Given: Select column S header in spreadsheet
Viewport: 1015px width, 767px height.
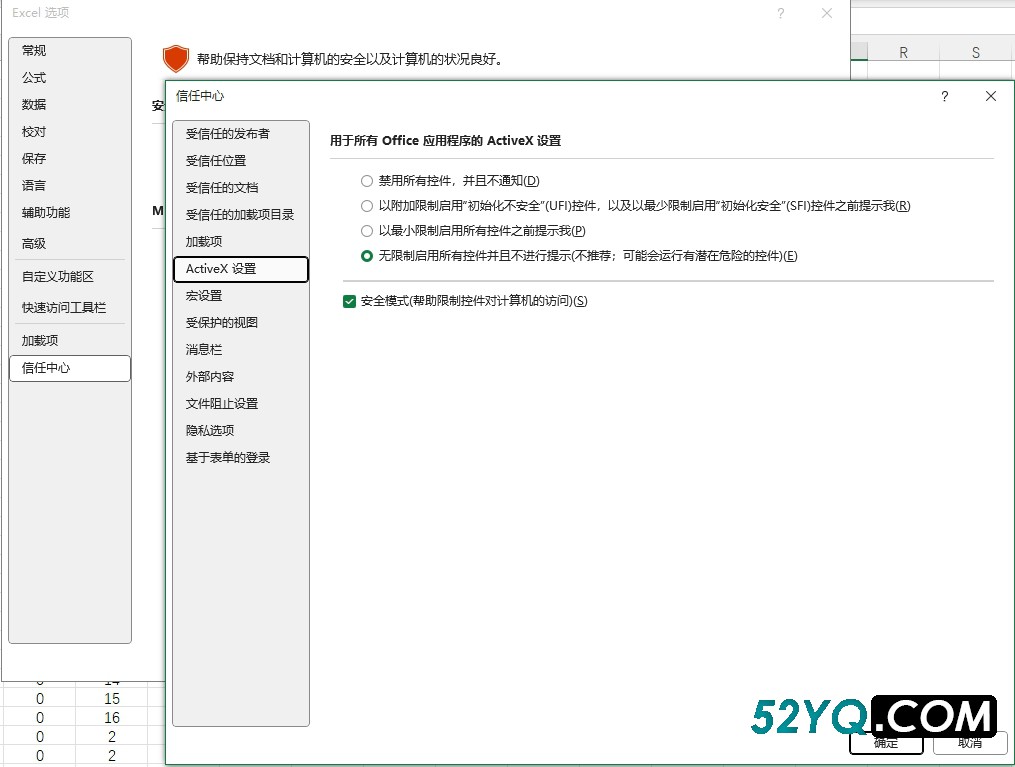Looking at the screenshot, I should tap(976, 52).
